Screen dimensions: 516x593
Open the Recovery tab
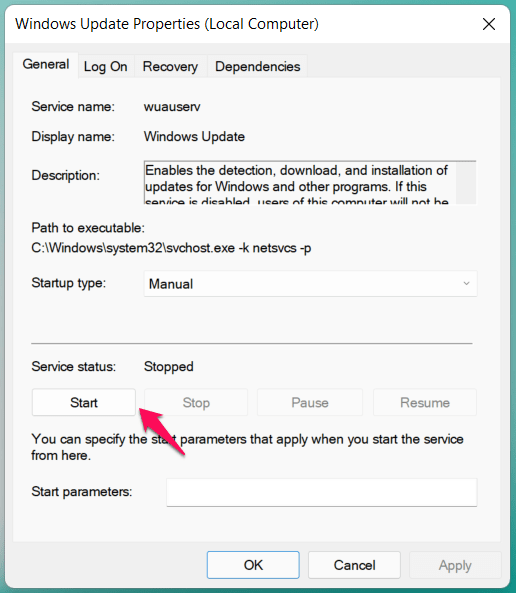[170, 67]
